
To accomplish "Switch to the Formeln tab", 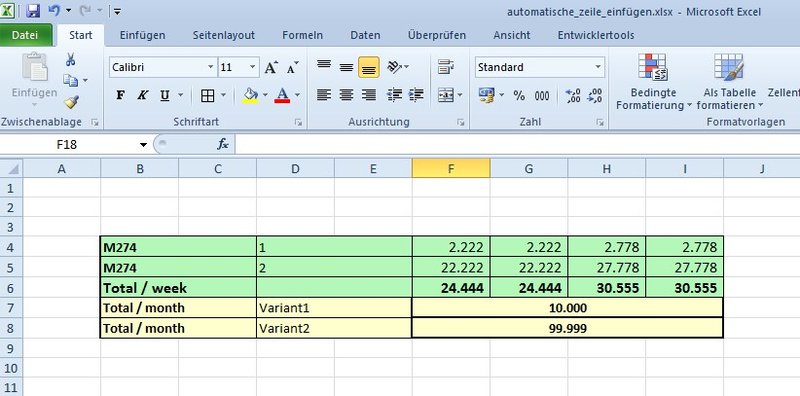I will (303, 35).
